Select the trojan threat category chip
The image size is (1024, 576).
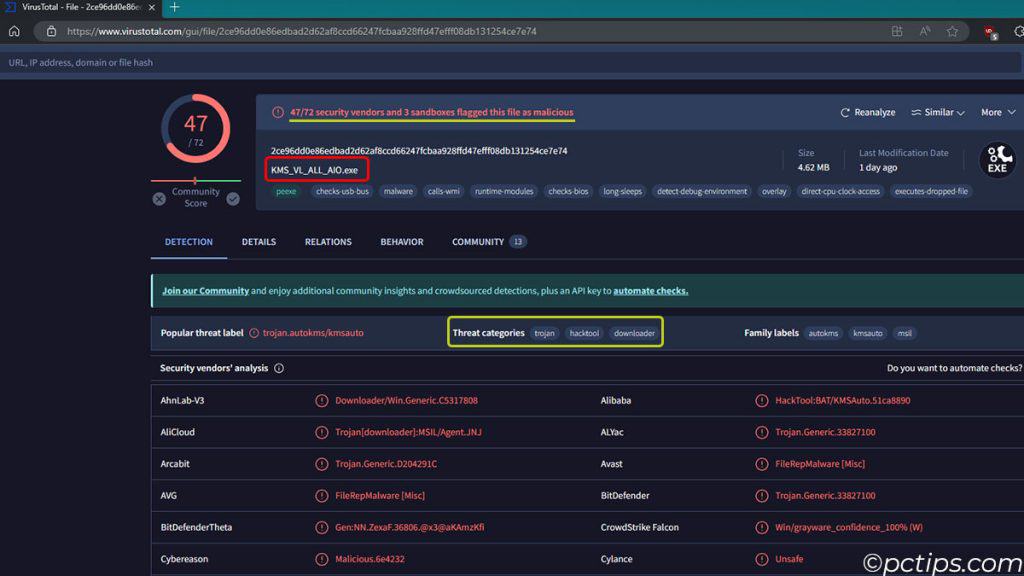[544, 333]
